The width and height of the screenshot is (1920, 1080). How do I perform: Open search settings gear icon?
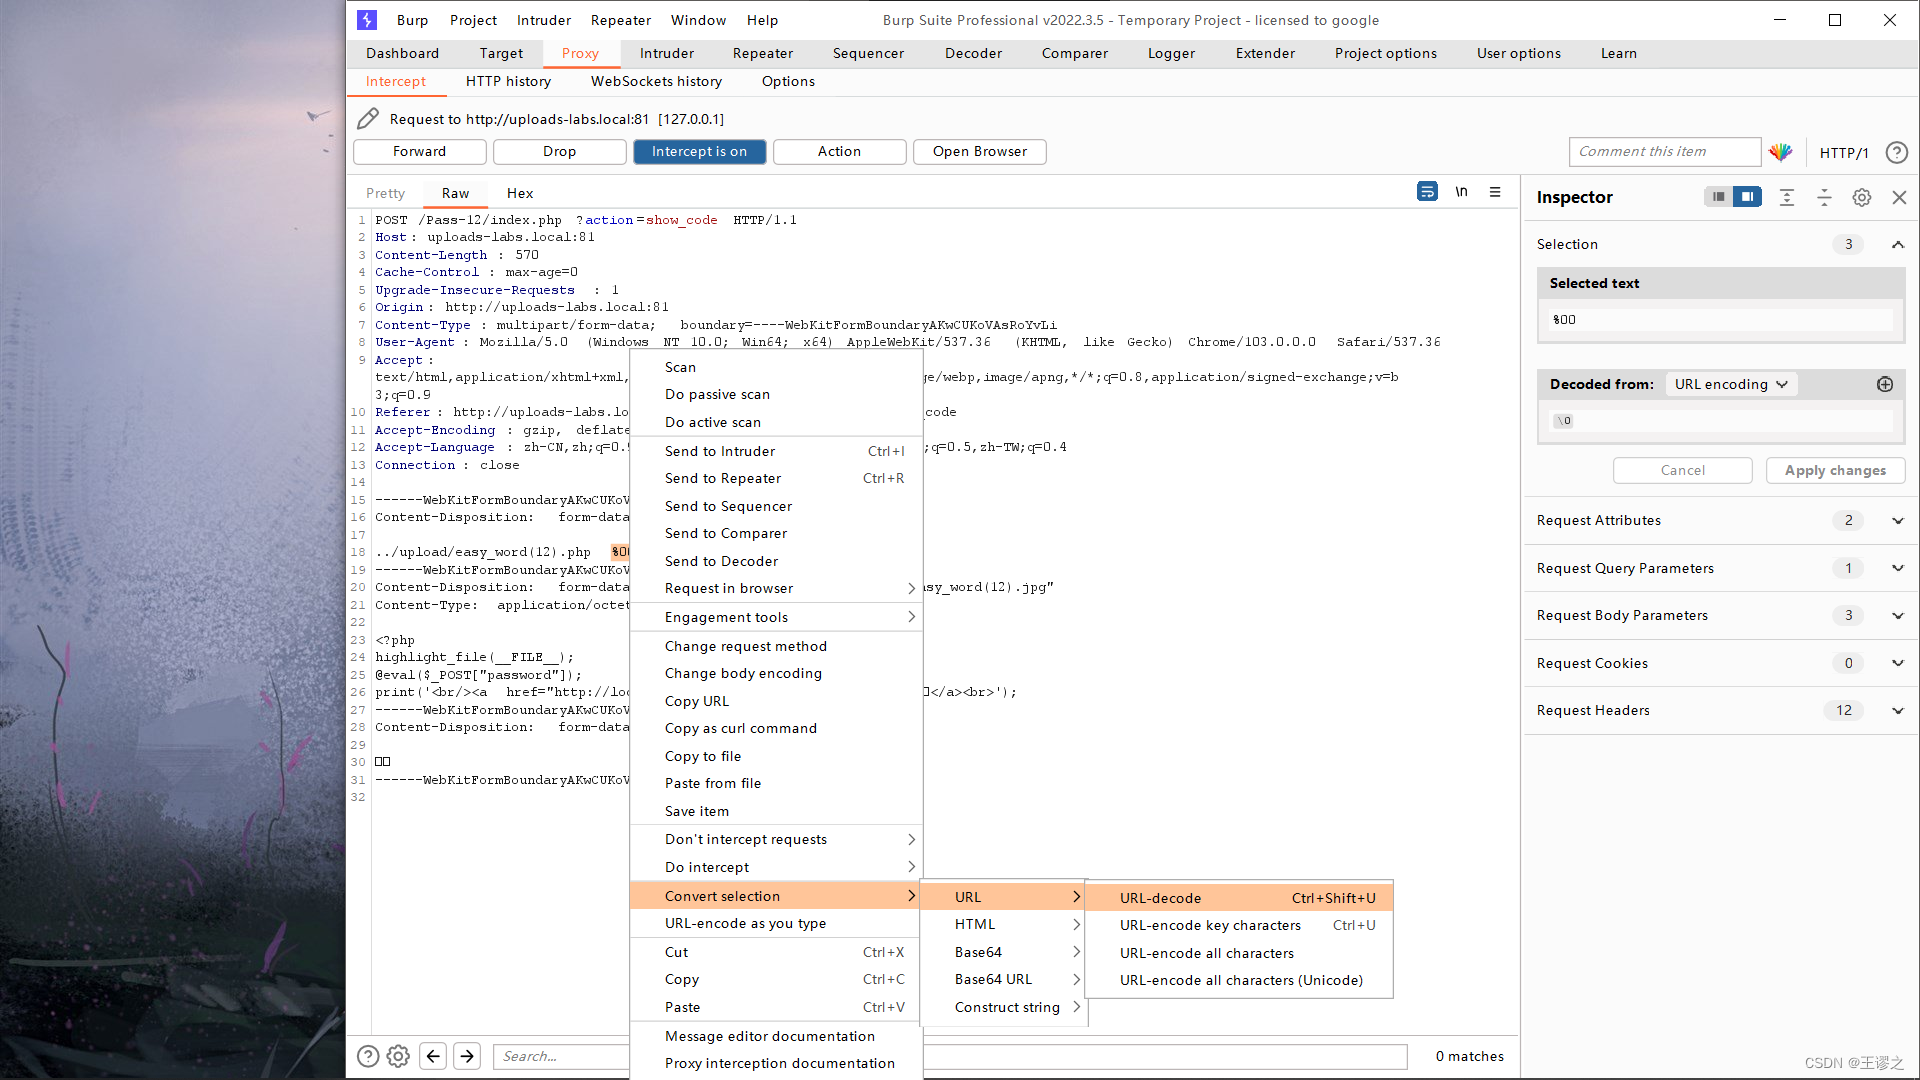tap(398, 1056)
